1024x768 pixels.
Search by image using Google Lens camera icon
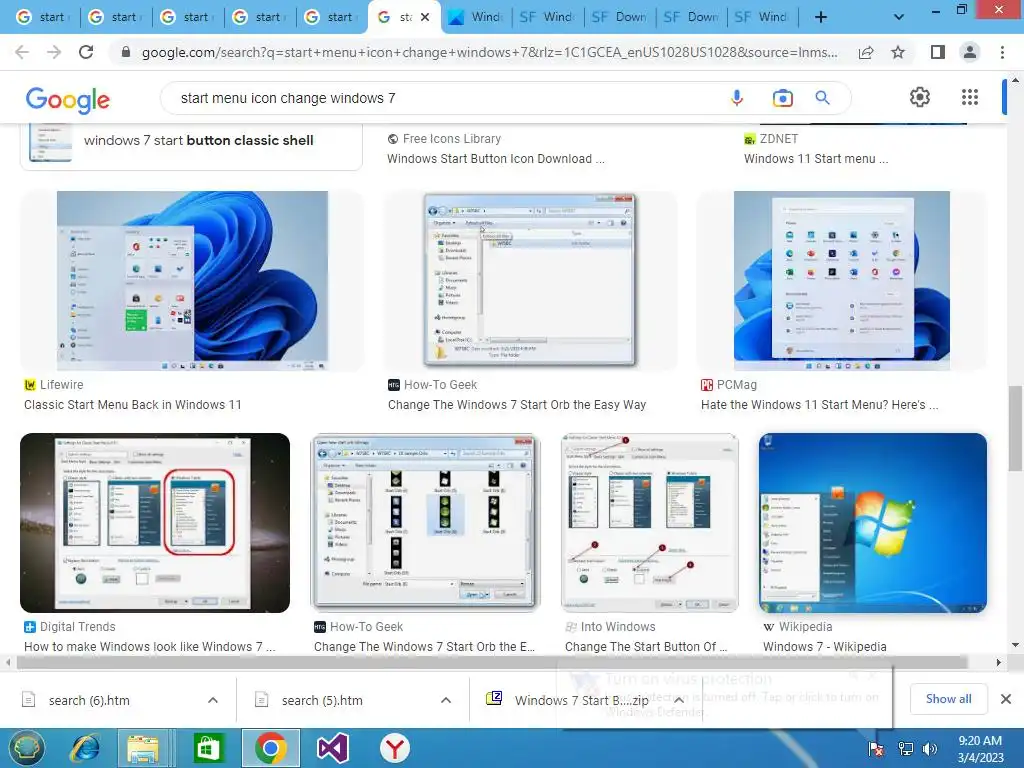pyautogui.click(x=782, y=98)
